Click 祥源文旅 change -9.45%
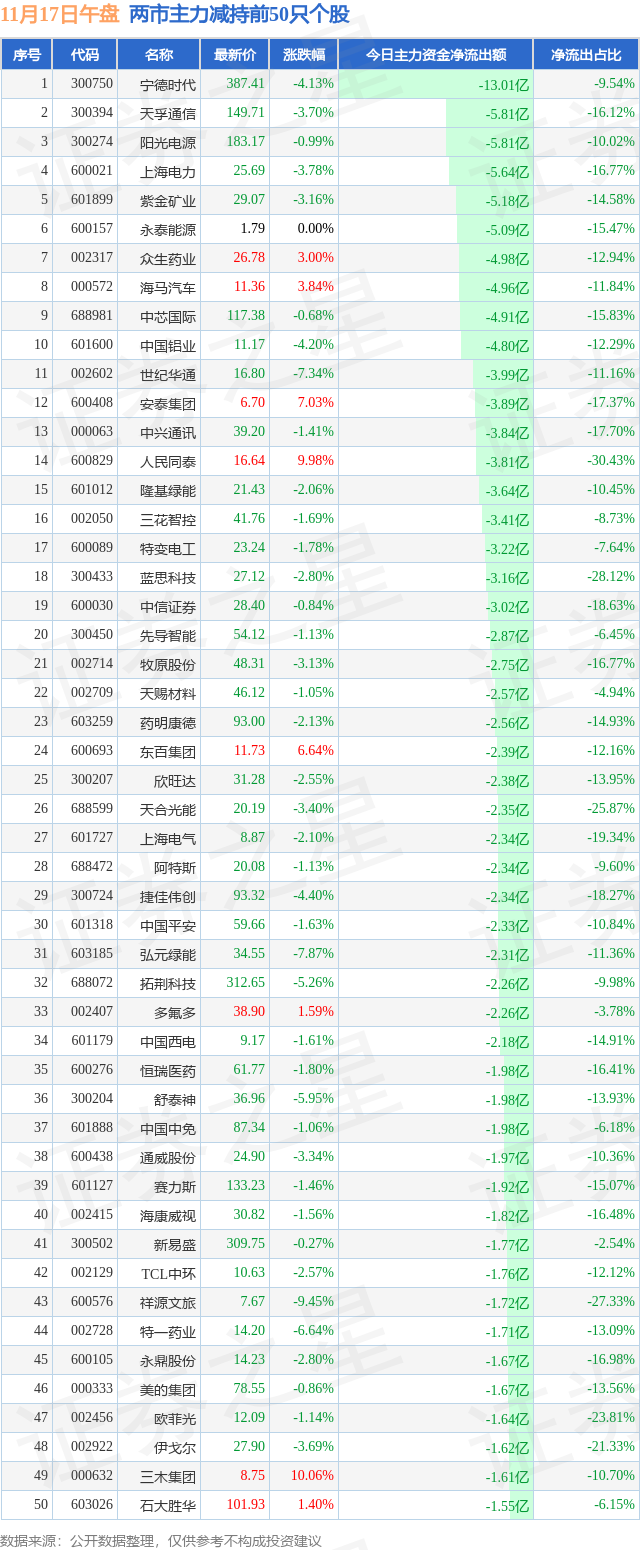Image resolution: width=640 pixels, height=1550 pixels. click(313, 1302)
